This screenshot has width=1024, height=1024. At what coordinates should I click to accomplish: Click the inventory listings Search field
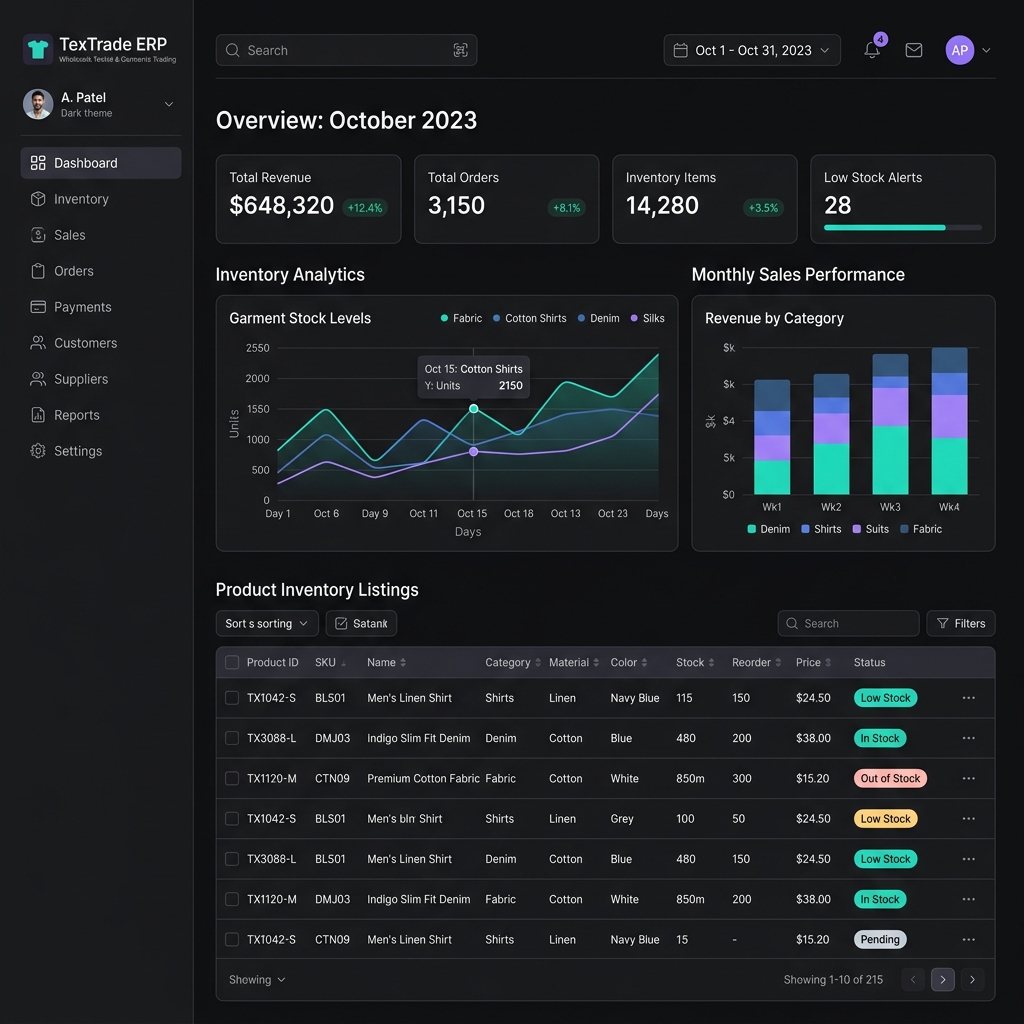pyautogui.click(x=848, y=623)
